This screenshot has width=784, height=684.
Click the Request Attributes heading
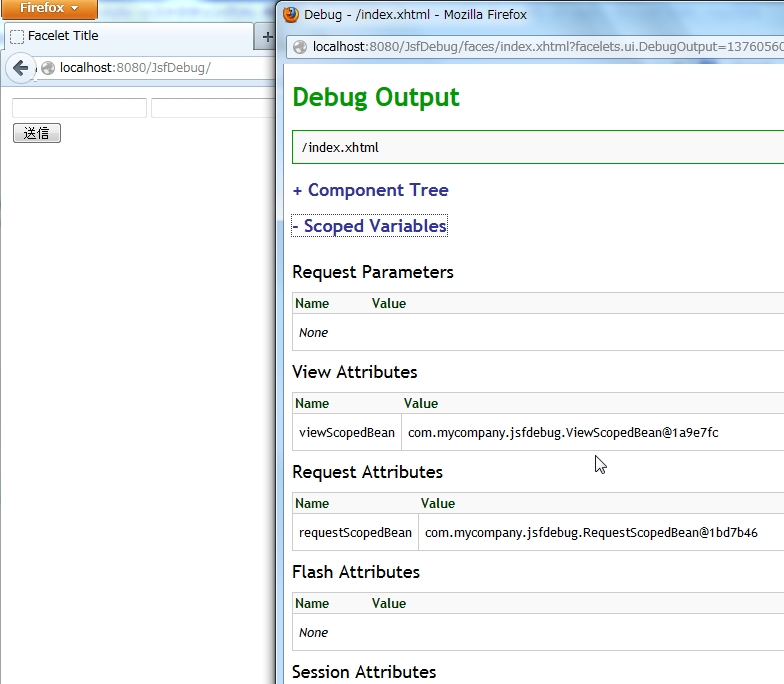point(368,472)
